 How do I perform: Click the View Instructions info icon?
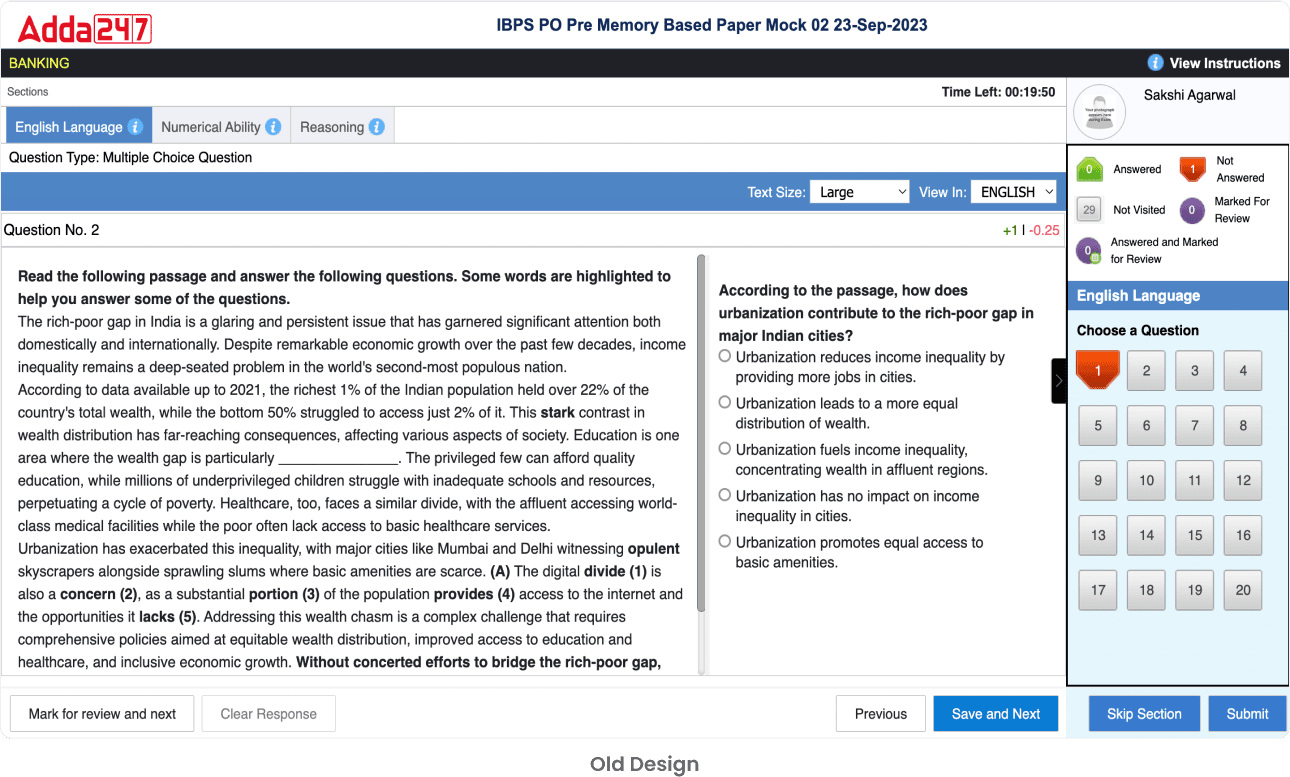(1155, 63)
